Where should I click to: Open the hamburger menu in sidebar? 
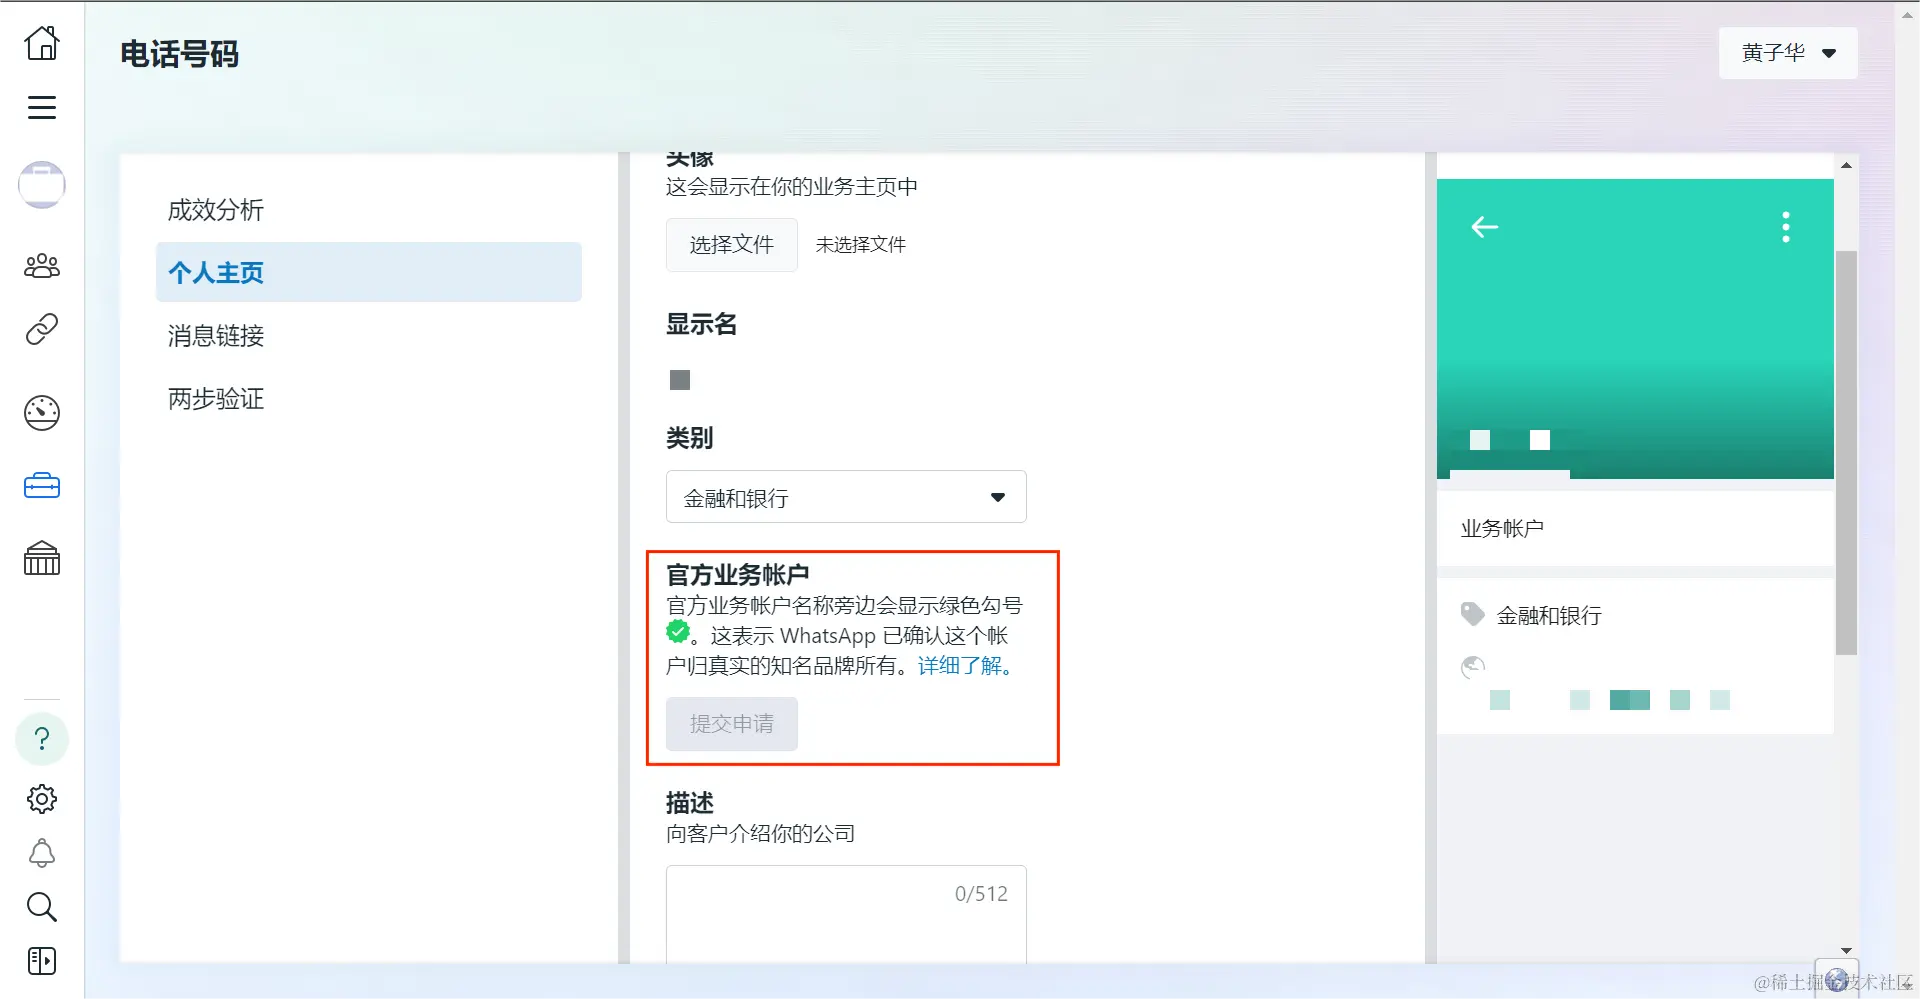tap(42, 107)
